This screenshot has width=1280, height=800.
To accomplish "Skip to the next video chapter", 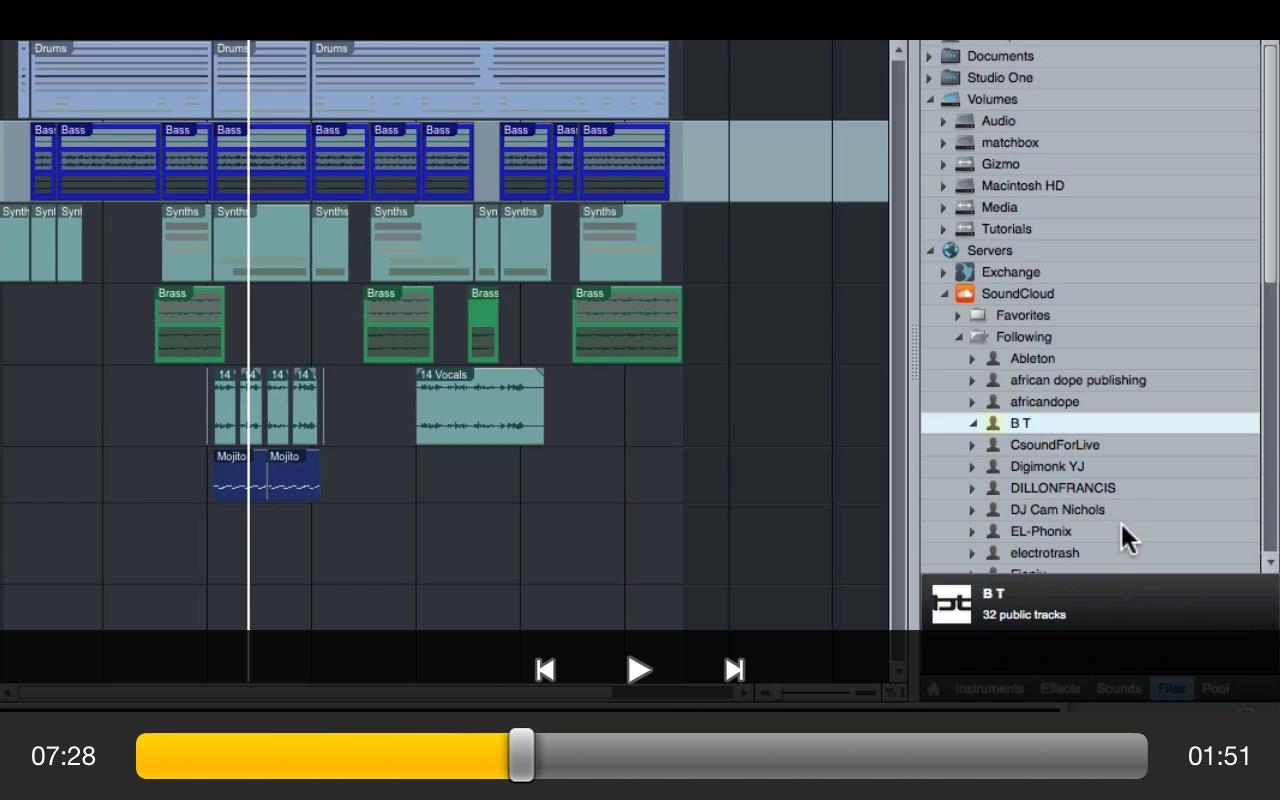I will (734, 670).
